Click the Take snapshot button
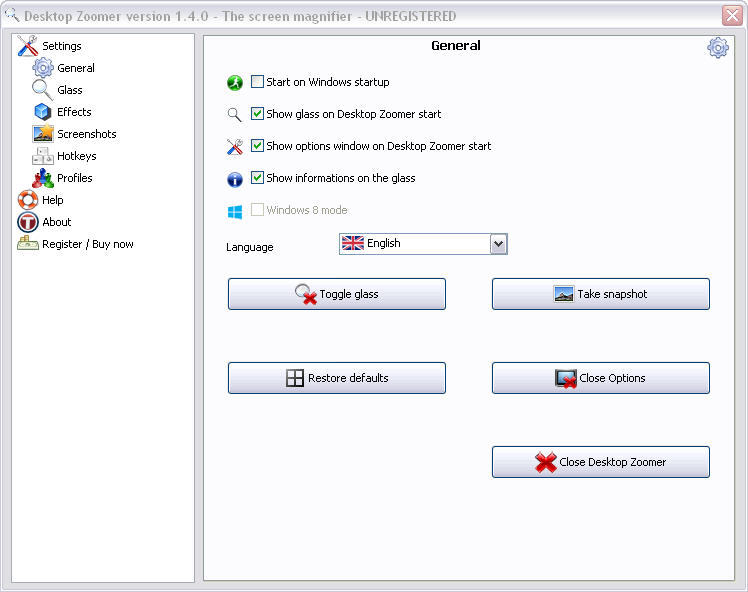The image size is (748, 592). click(x=601, y=294)
